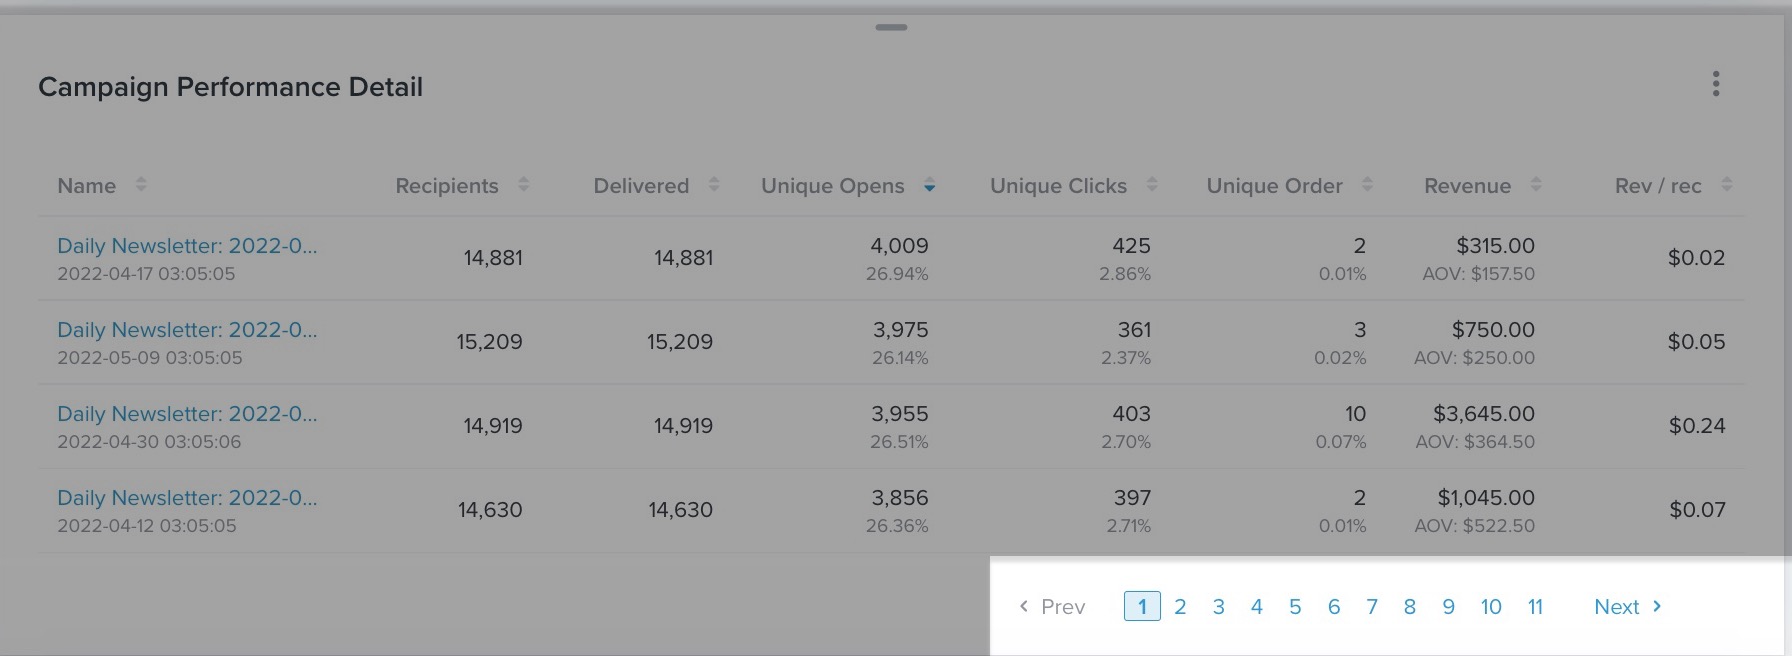Open the Daily Newsletter campaign dated 2022-04-17
This screenshot has width=1792, height=656.
tap(187, 245)
